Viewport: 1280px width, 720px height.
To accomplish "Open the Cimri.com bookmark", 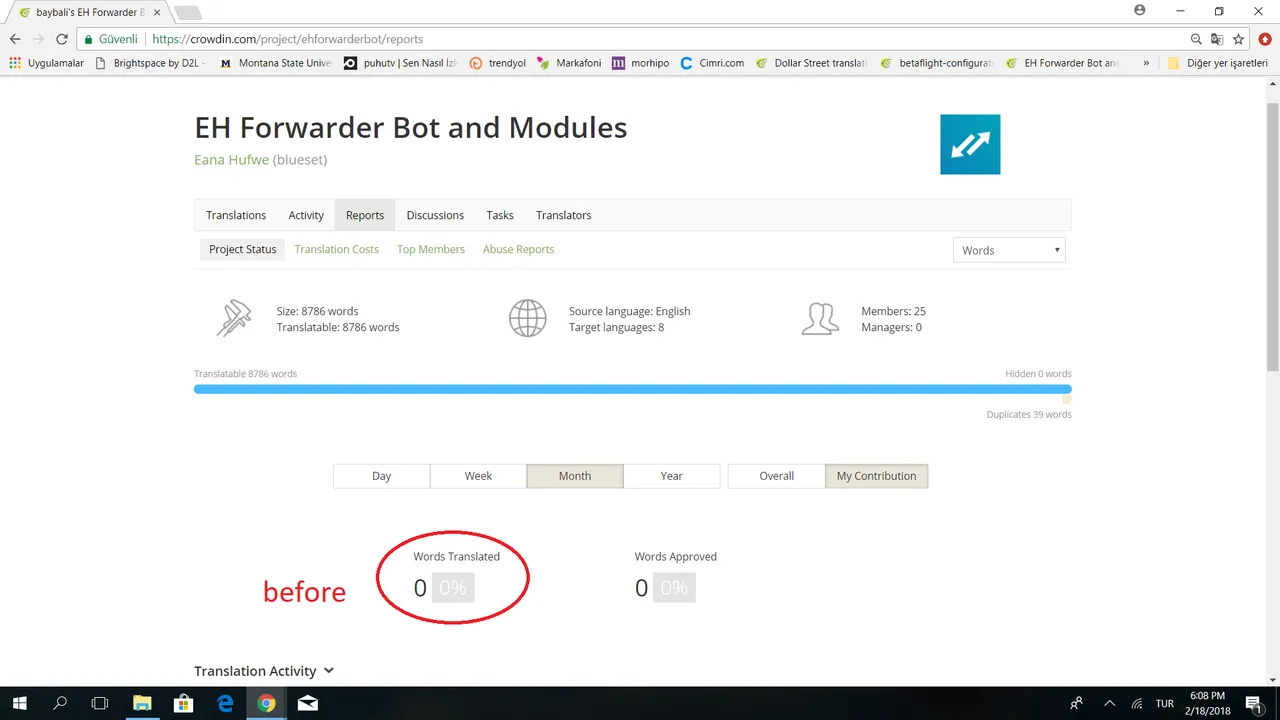I will pyautogui.click(x=712, y=63).
